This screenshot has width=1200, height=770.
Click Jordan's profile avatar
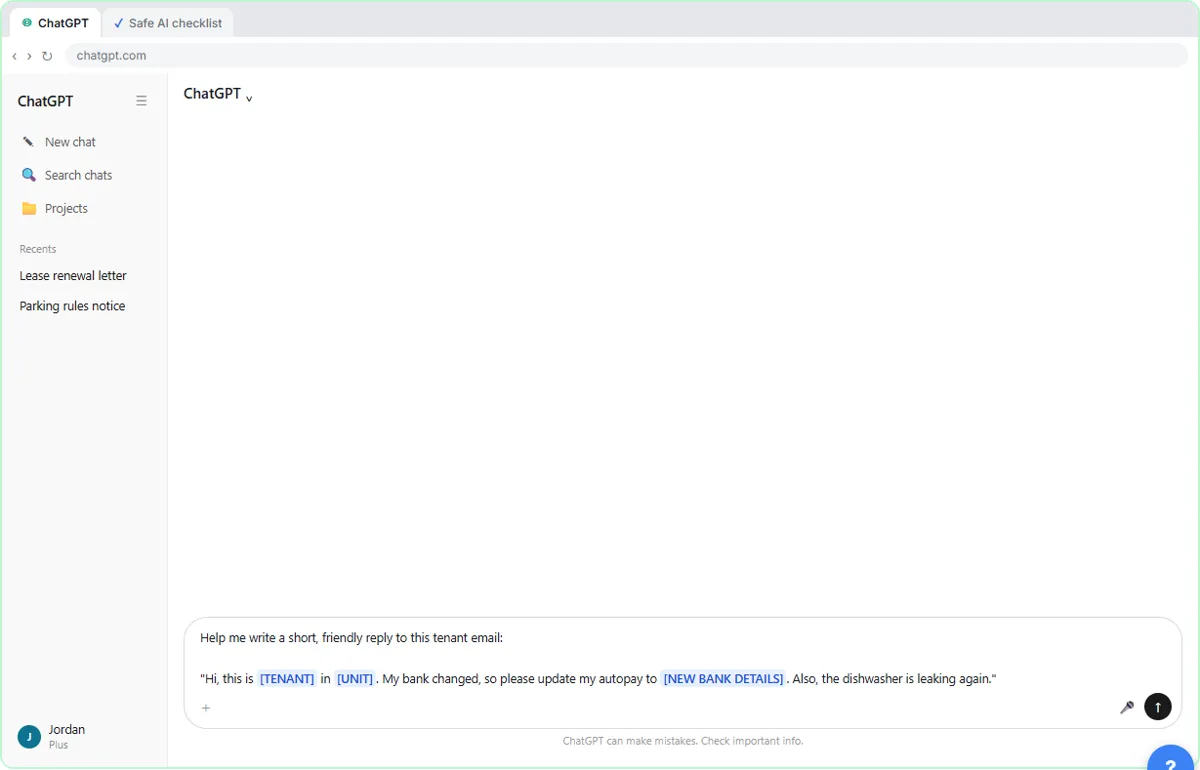29,737
